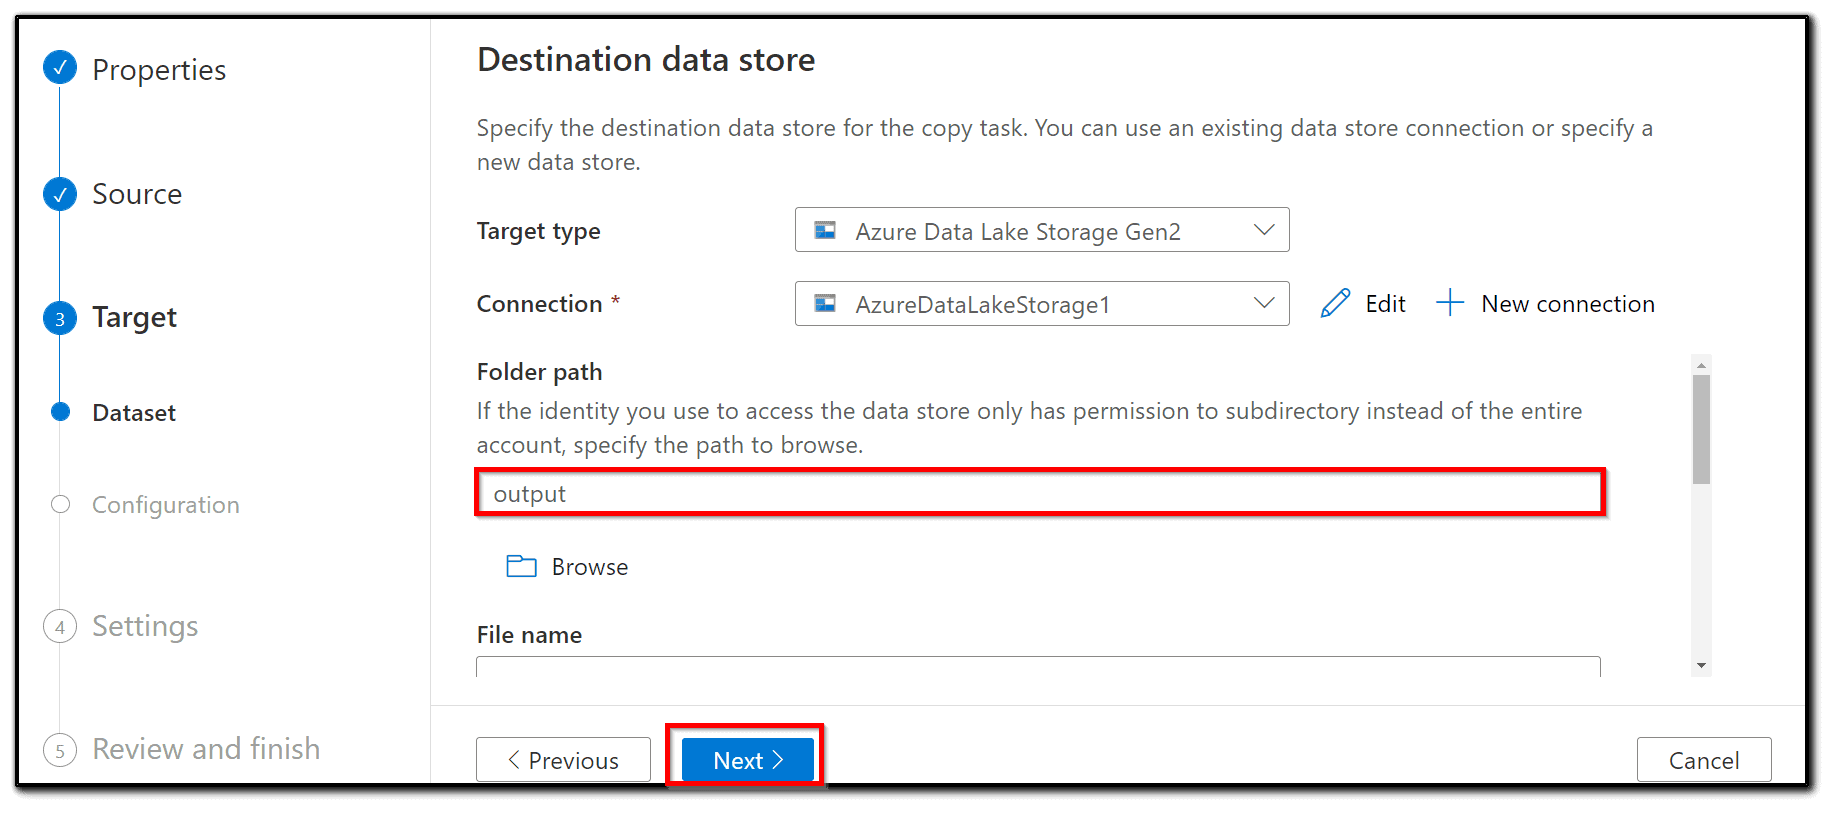Click the Cancel button
1836x814 pixels.
point(1703,760)
